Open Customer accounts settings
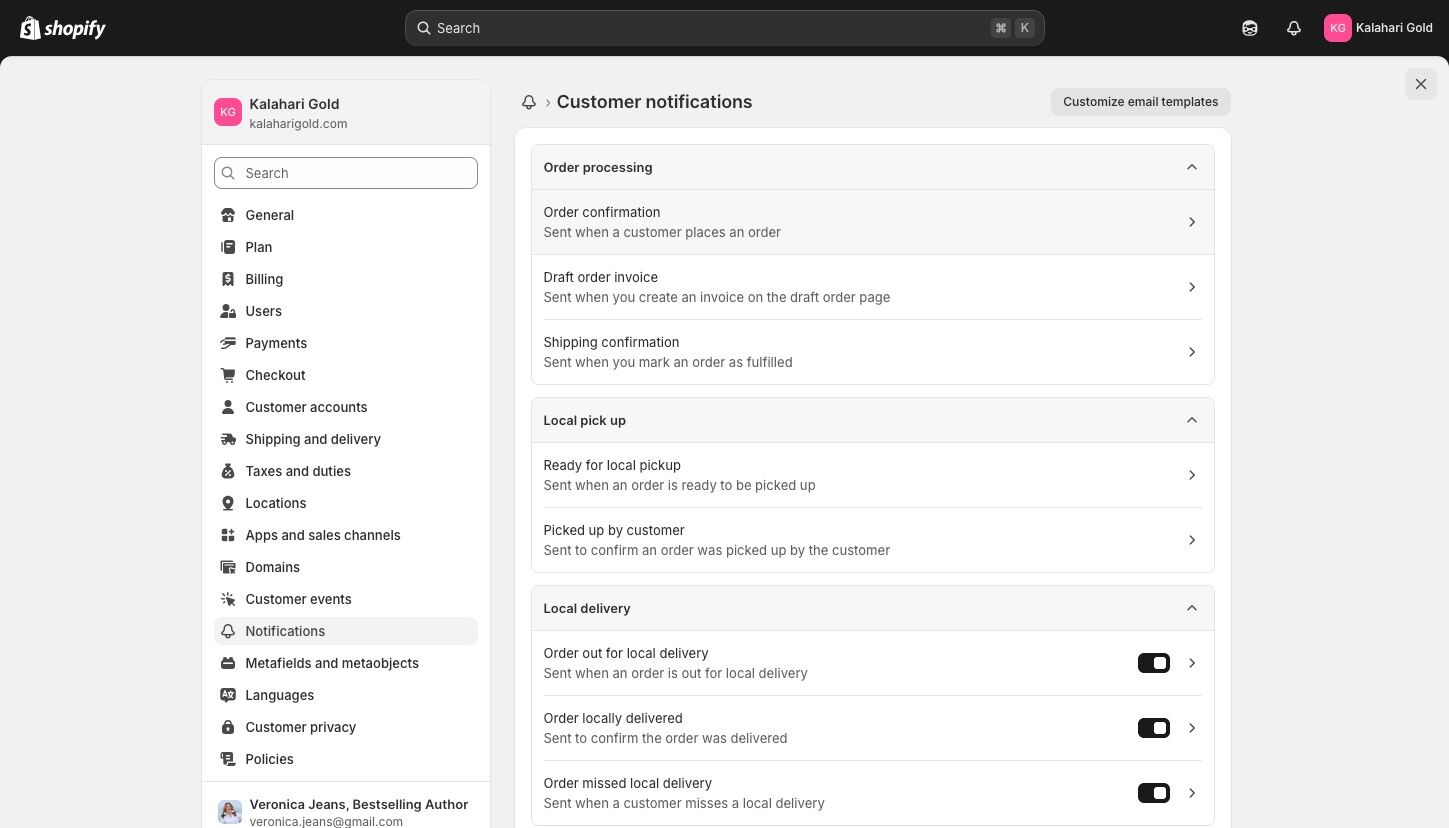This screenshot has width=1449, height=828. click(x=306, y=407)
